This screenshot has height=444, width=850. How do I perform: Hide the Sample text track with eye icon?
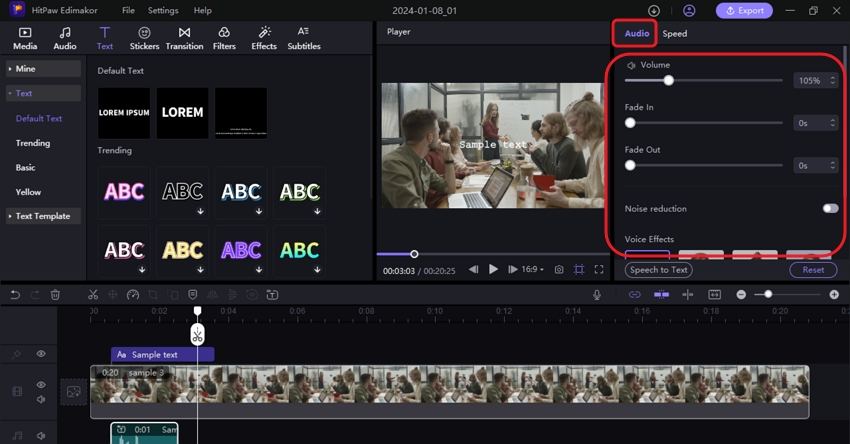(x=41, y=354)
